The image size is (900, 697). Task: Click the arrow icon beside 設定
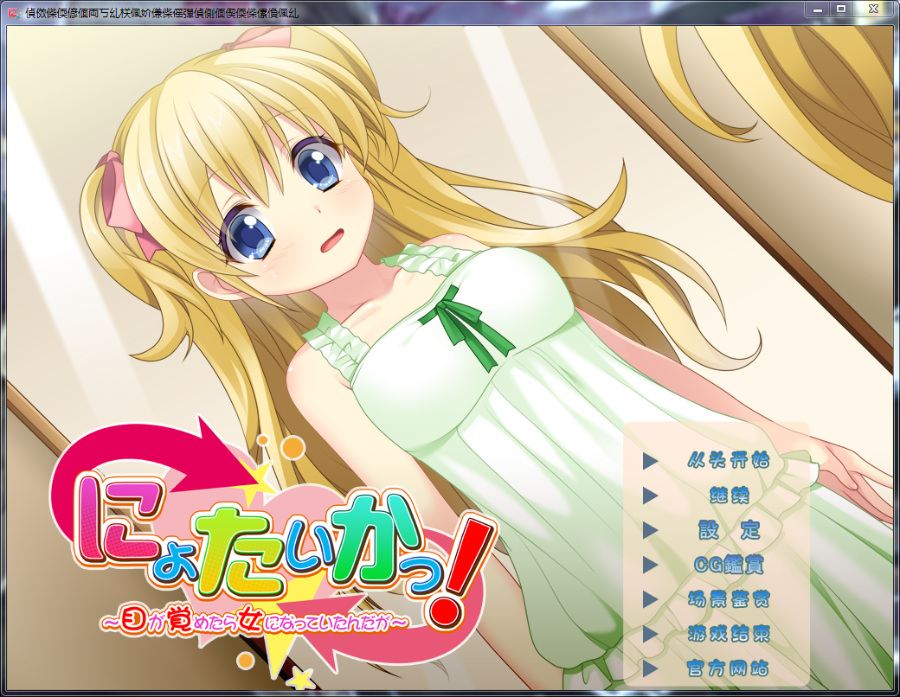click(650, 530)
